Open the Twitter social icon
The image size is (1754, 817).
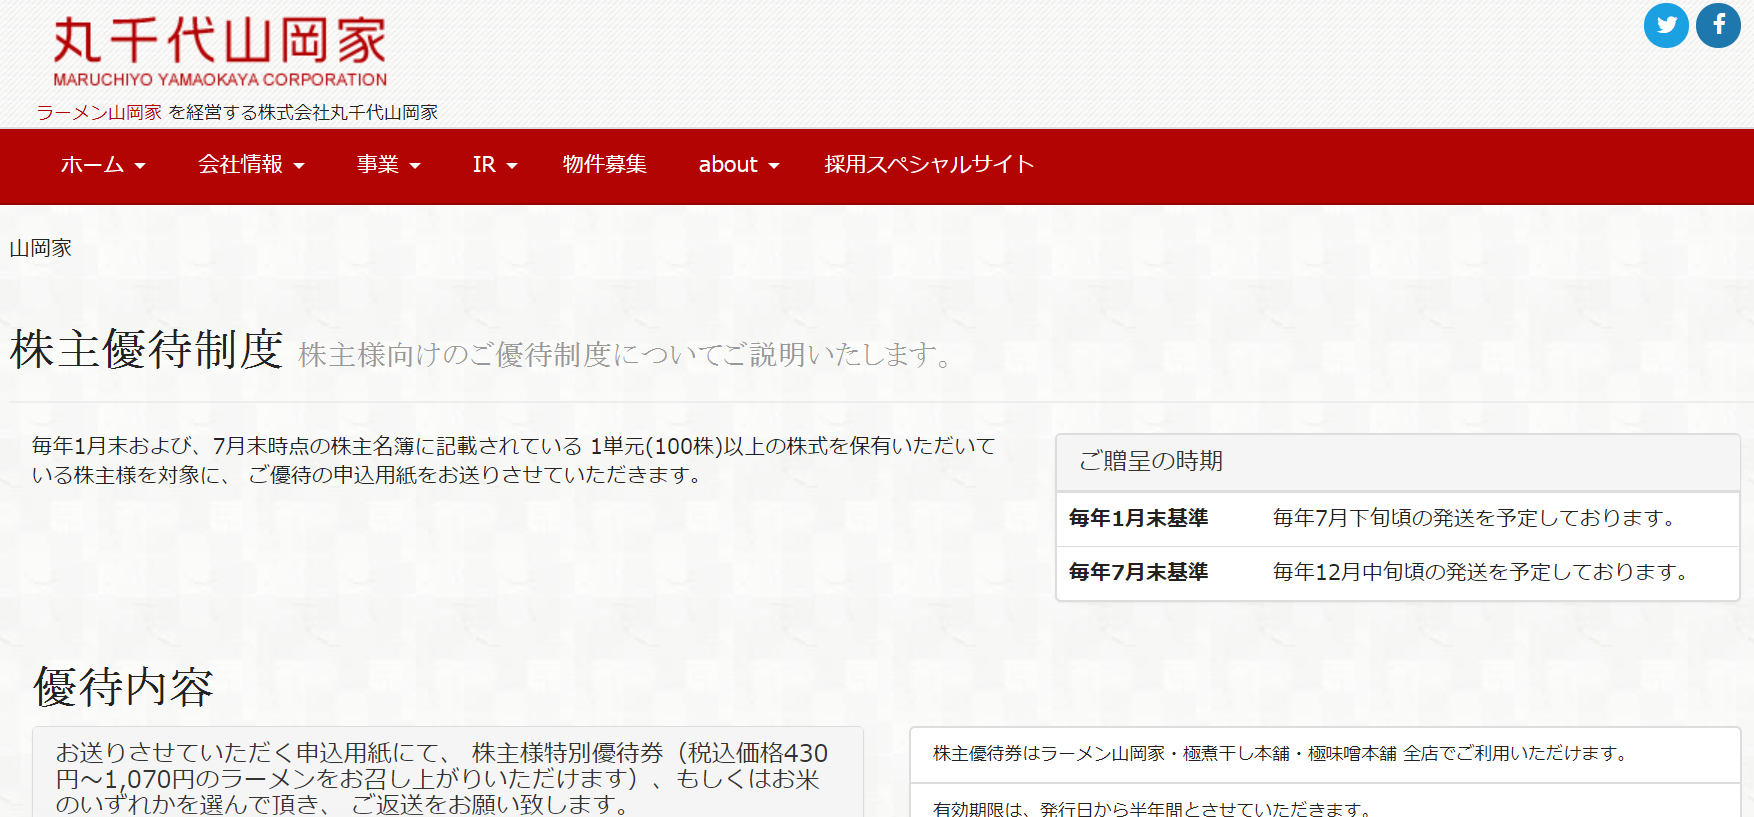1666,25
